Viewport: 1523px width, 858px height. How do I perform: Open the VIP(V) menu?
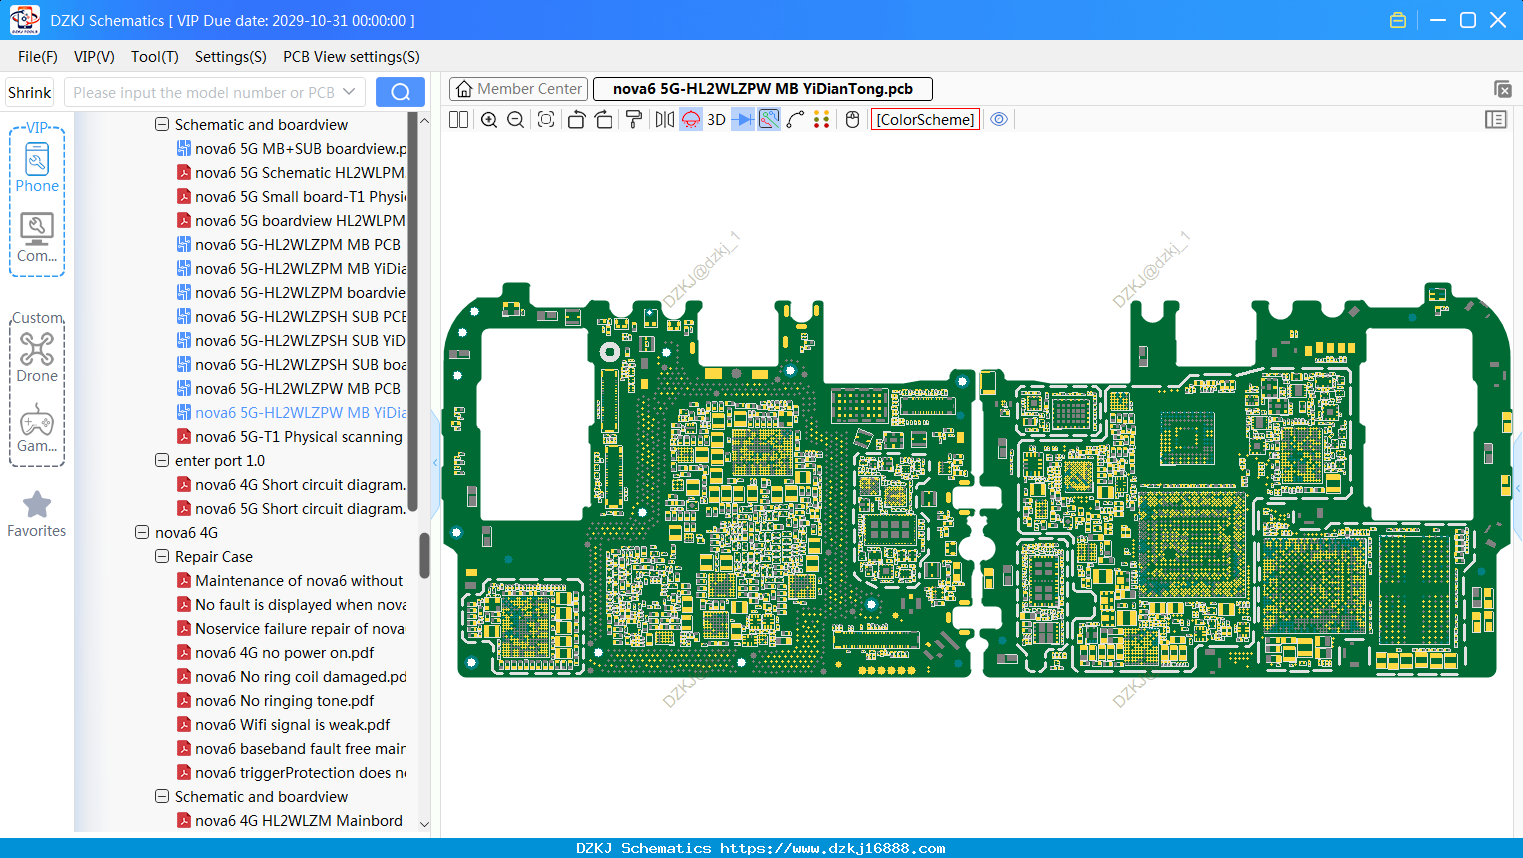coord(94,57)
